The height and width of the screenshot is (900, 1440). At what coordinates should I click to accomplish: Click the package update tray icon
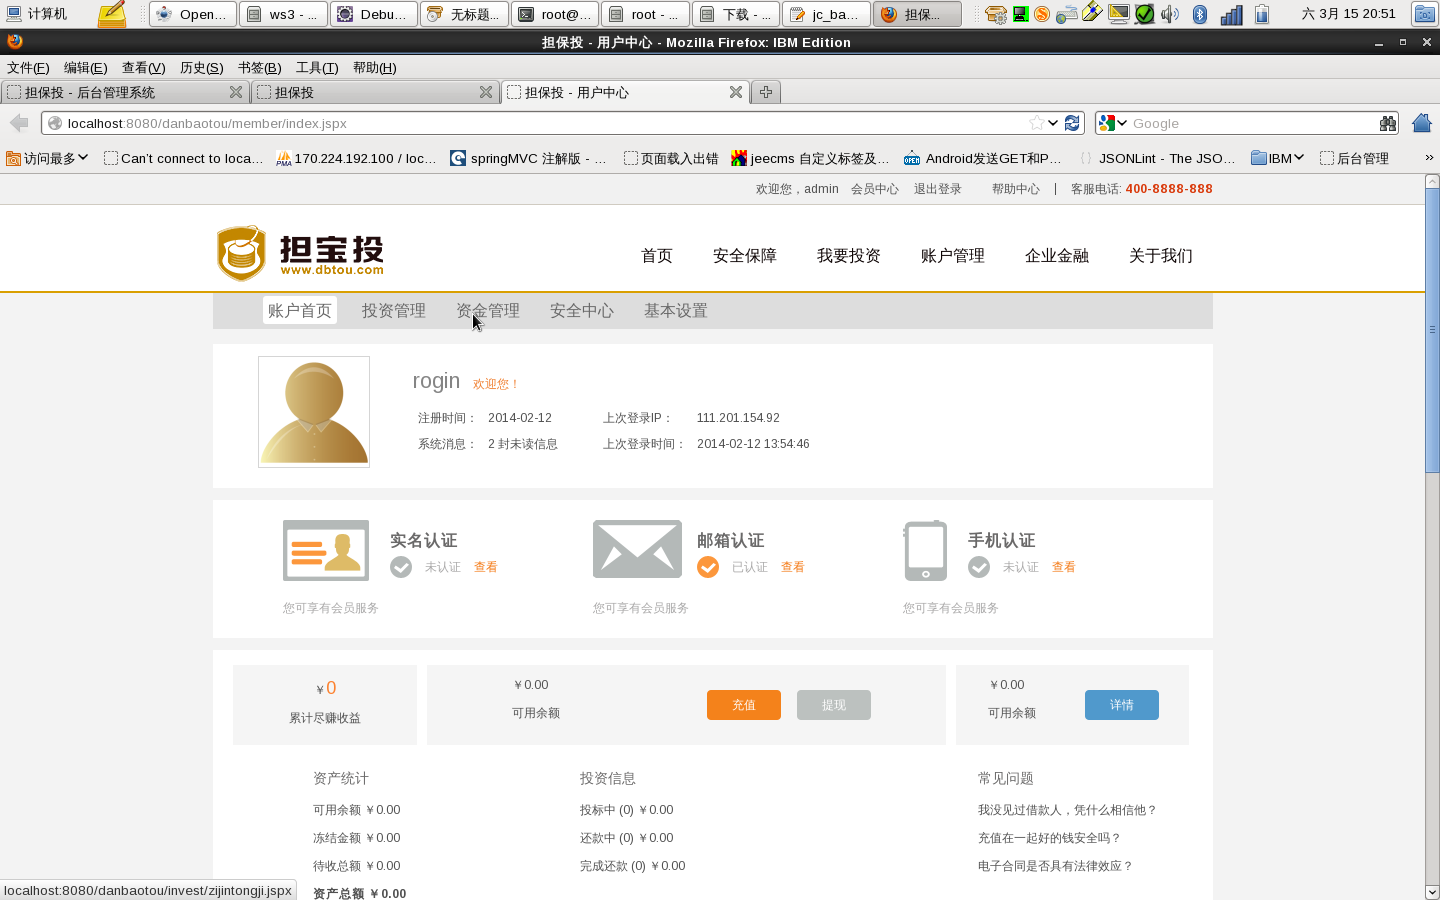coord(995,14)
